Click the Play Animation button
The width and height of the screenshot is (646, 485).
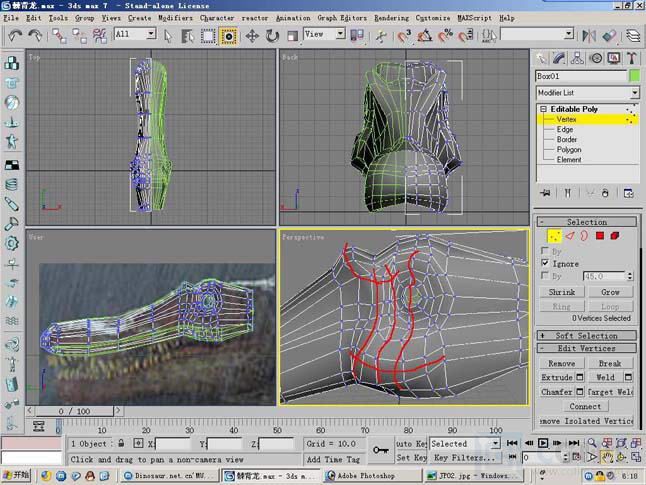coord(543,443)
